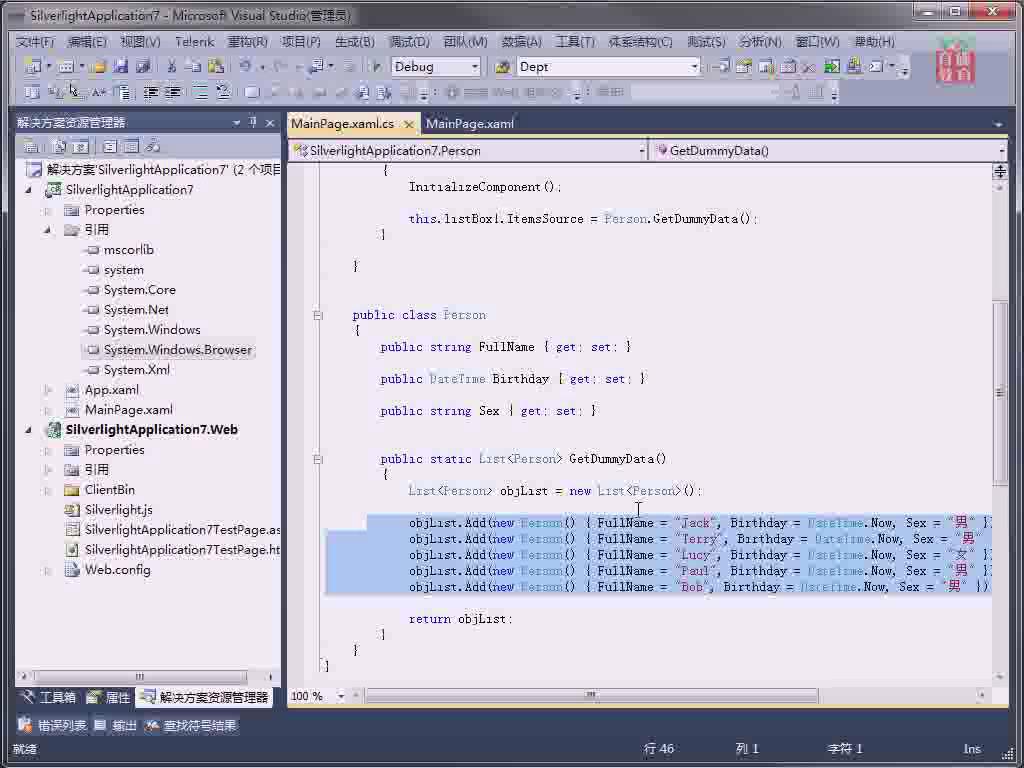This screenshot has height=768, width=1024.
Task: Select mscorlib reference in tree
Action: pyautogui.click(x=129, y=250)
